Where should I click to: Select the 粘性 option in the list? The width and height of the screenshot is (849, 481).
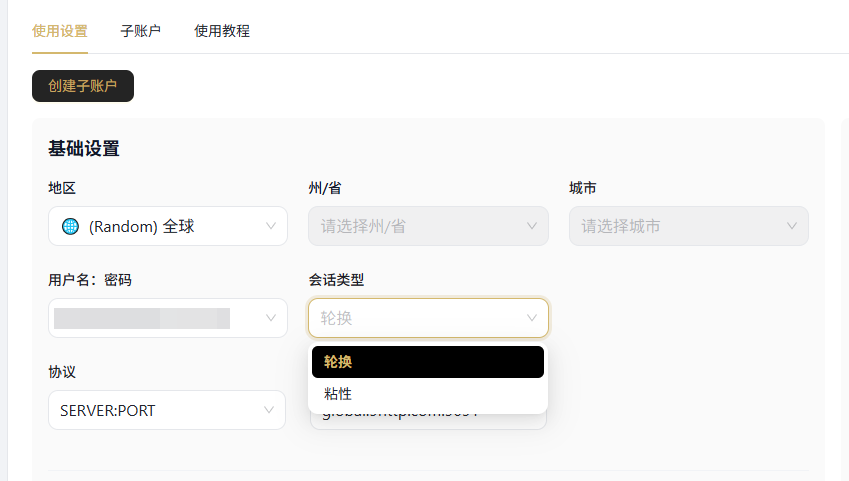(x=428, y=394)
